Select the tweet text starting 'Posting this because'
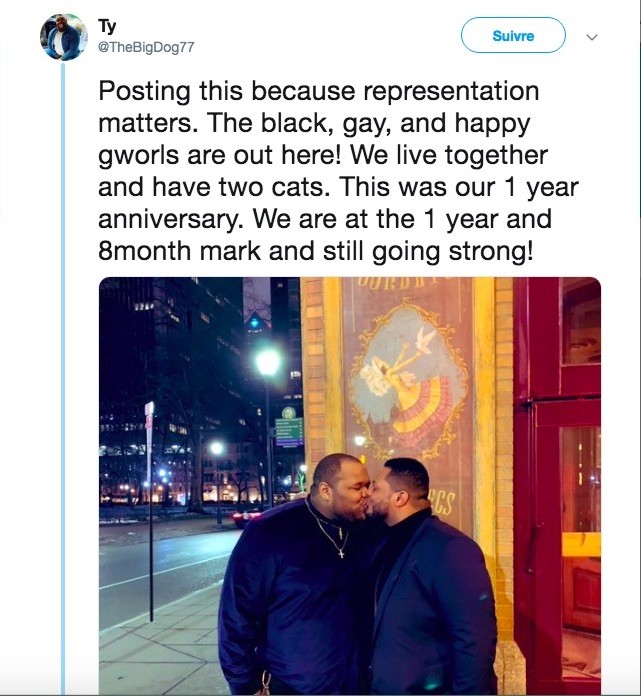 [338, 171]
